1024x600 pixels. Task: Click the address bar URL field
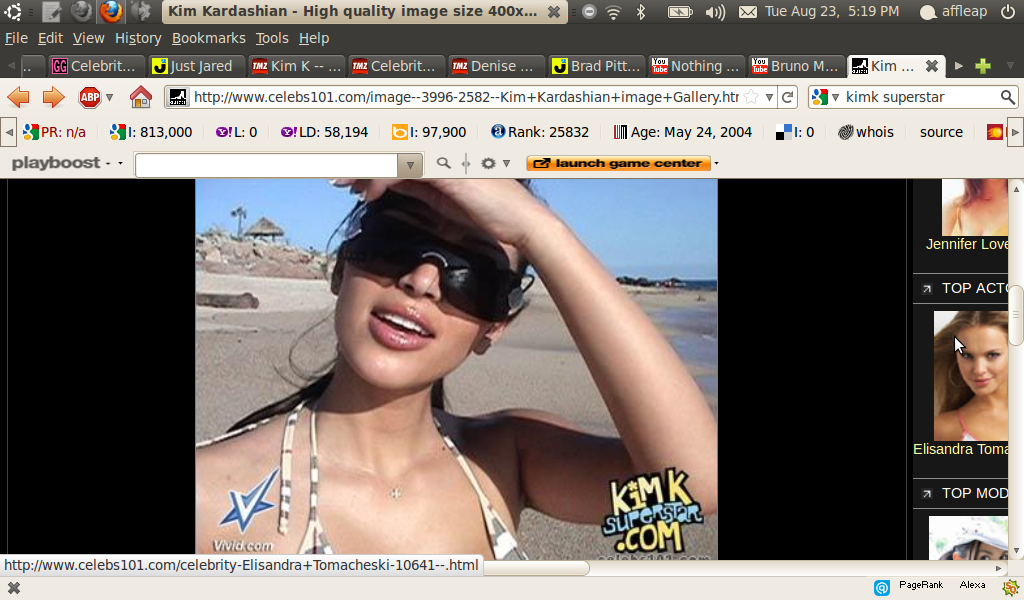tap(466, 97)
